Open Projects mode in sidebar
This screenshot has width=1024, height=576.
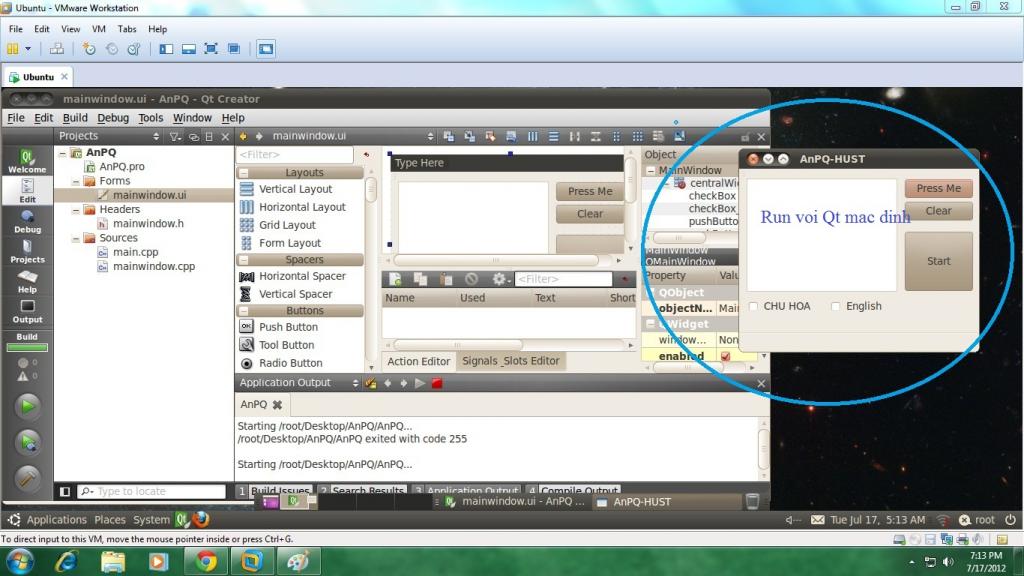27,251
